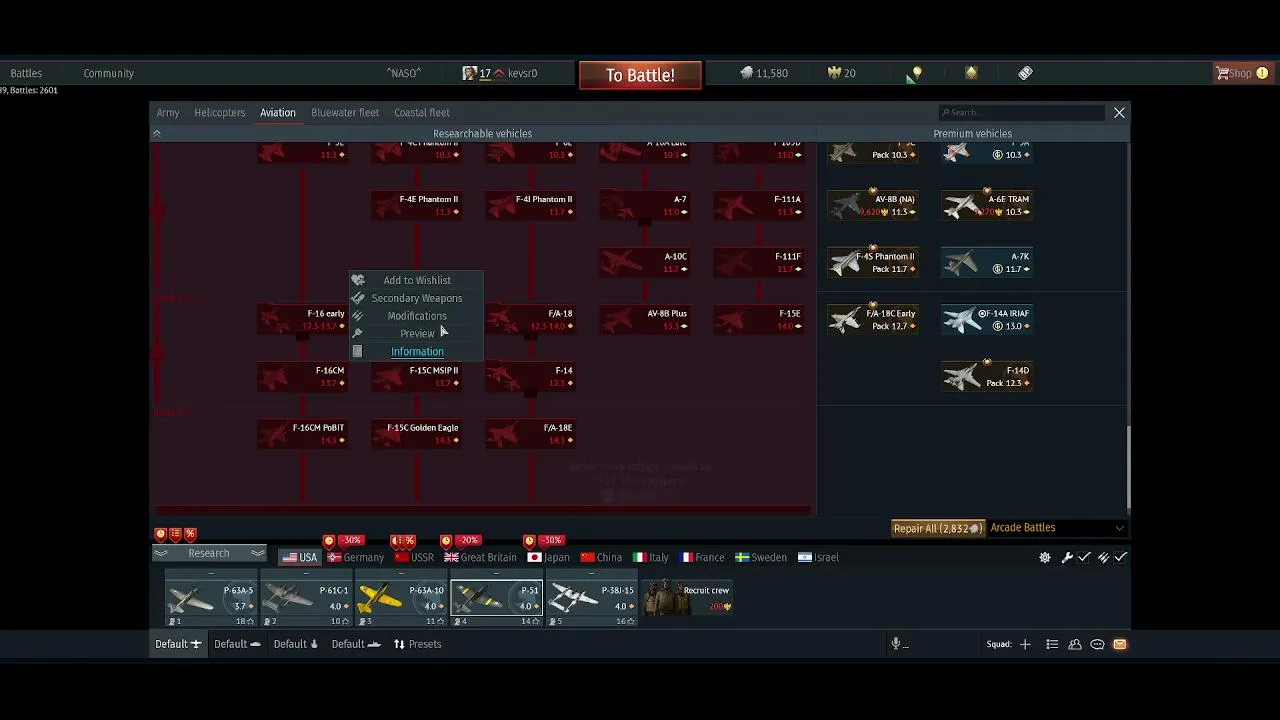Viewport: 1280px width, 720px height.
Task: Select P-38J-15 crew slot
Action: (591, 600)
